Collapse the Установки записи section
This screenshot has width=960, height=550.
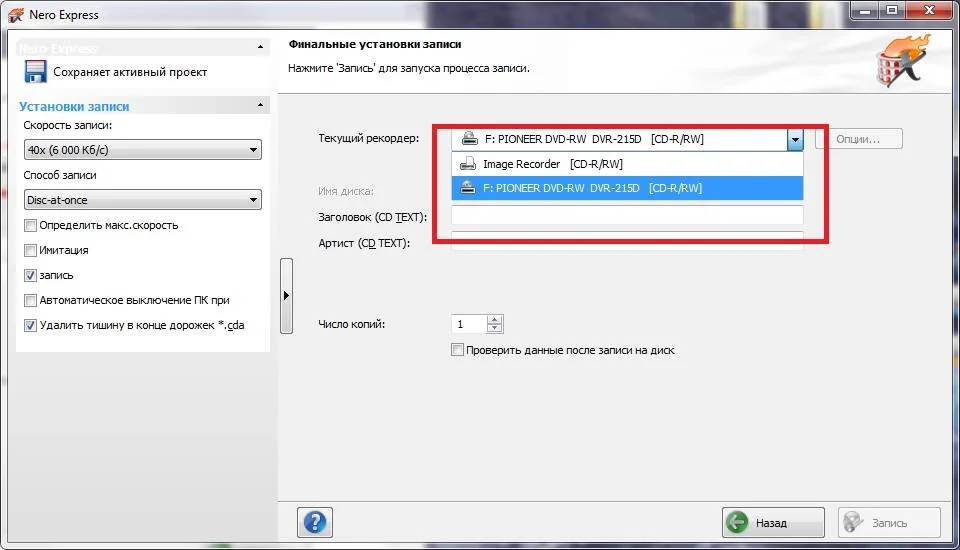[260, 105]
